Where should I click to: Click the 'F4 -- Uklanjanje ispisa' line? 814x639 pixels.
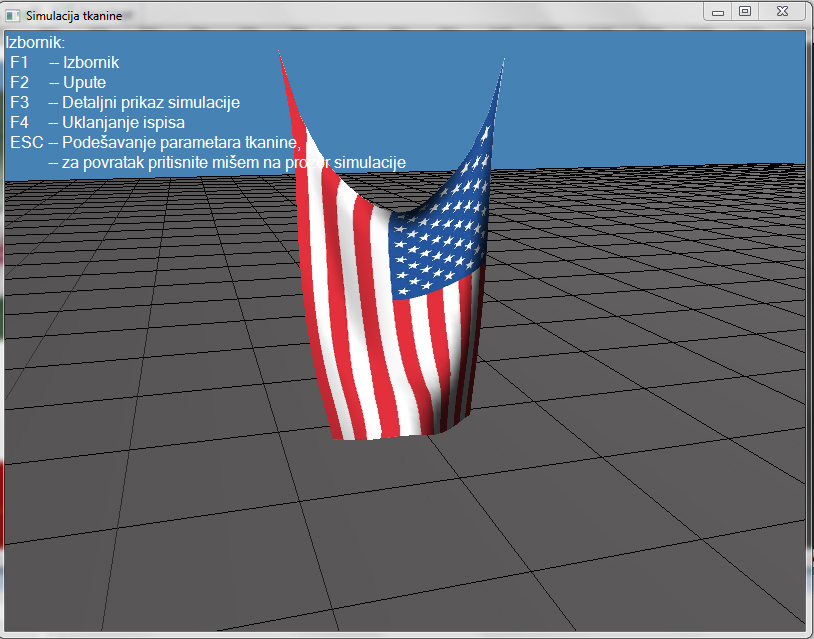pyautogui.click(x=98, y=123)
